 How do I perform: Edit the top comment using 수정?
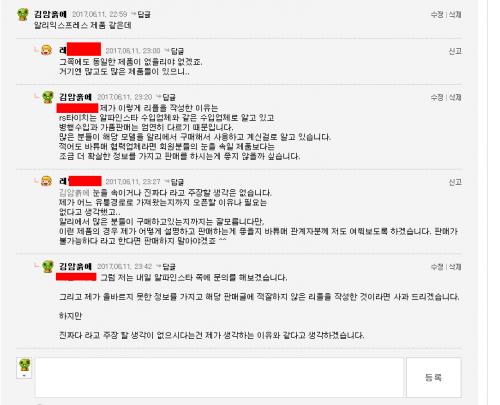point(437,14)
